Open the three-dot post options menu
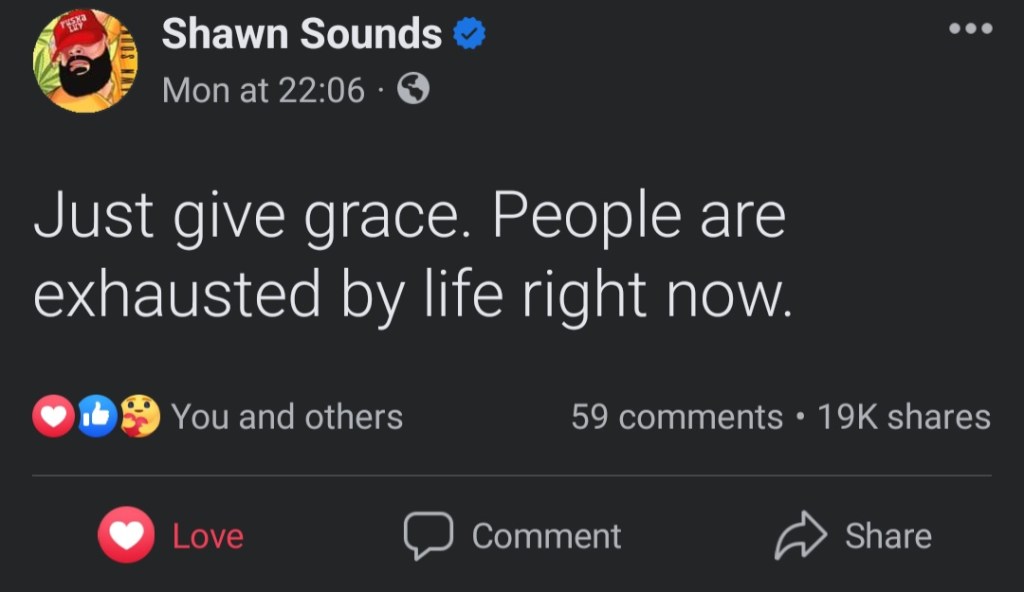Screen dimensions: 1024x592 [970, 28]
